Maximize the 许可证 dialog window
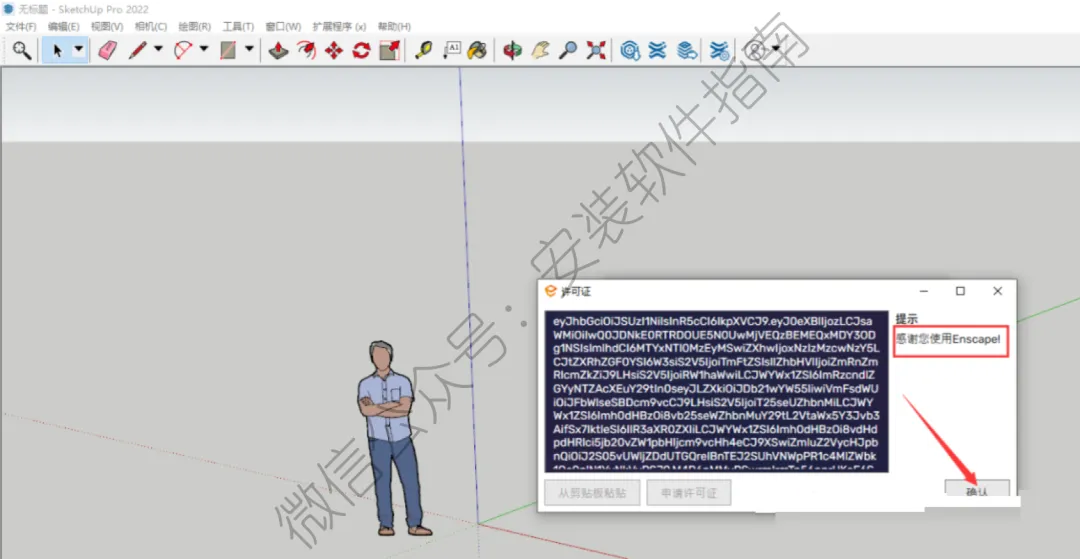The width and height of the screenshot is (1080, 559). [x=960, y=291]
